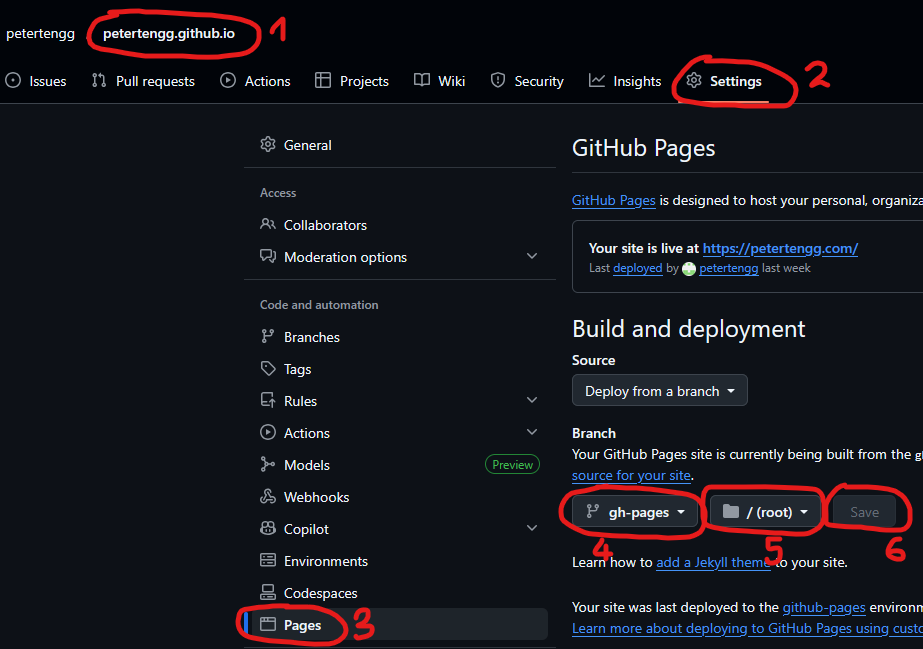Image resolution: width=923 pixels, height=649 pixels.
Task: Click the Actions play icon in top navigation
Action: 228,81
